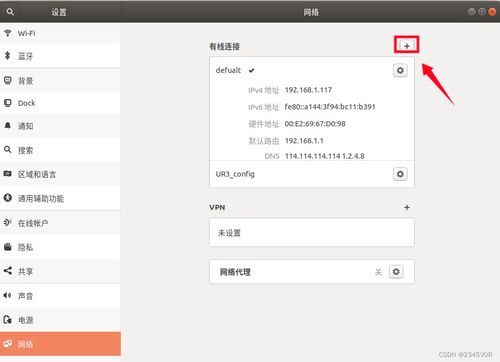
Task: Open the 隐私 settings panel
Action: click(x=60, y=247)
